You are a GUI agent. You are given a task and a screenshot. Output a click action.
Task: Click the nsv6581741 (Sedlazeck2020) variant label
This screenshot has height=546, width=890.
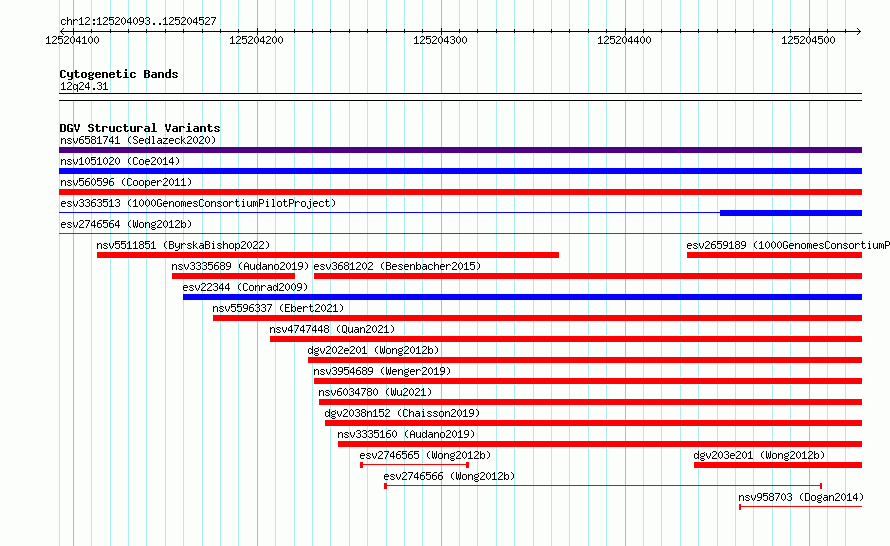pyautogui.click(x=138, y=140)
